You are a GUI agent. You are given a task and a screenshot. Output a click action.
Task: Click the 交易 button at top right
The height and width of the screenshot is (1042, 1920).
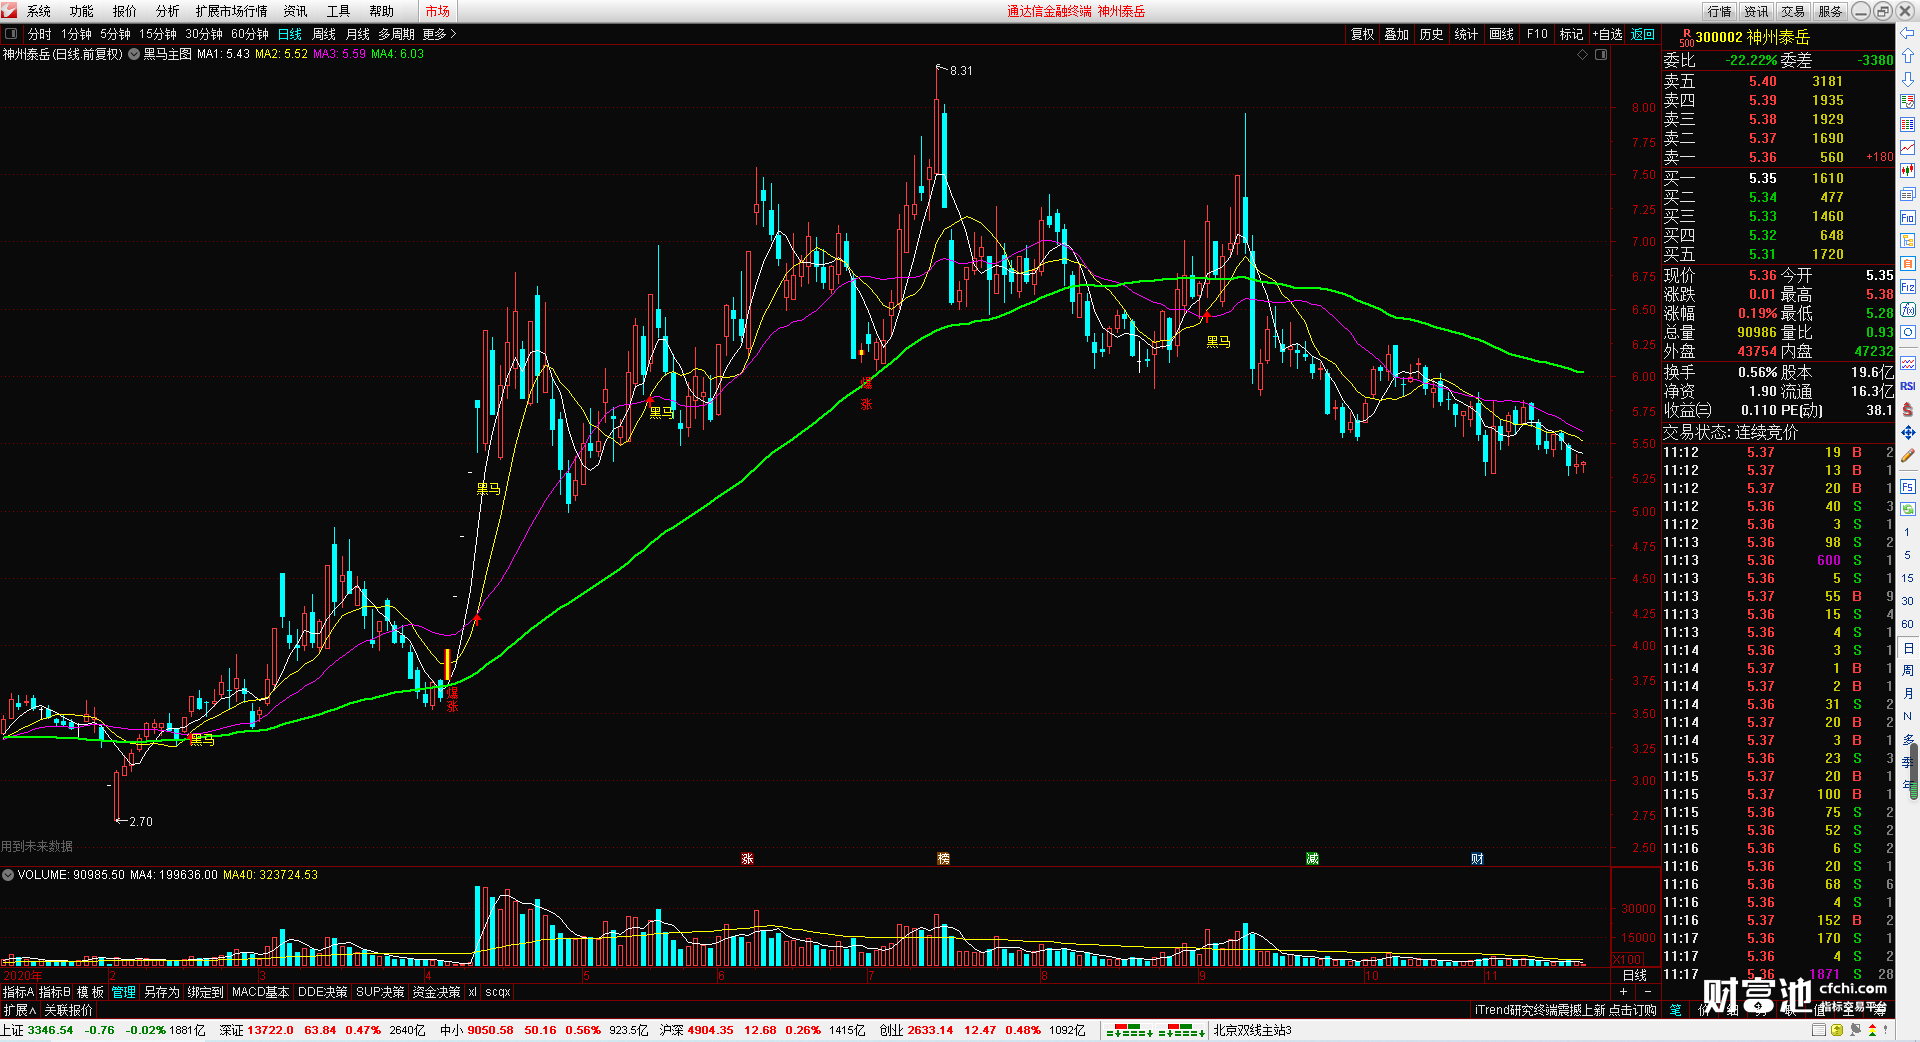pos(1793,11)
